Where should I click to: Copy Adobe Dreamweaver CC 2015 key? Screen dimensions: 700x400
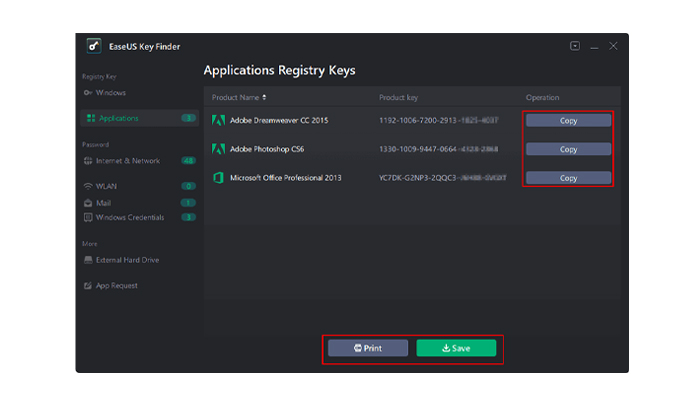click(x=568, y=121)
